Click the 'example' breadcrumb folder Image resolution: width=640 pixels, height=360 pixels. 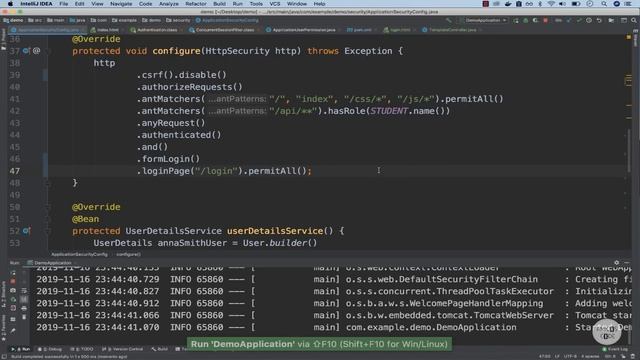(x=125, y=20)
